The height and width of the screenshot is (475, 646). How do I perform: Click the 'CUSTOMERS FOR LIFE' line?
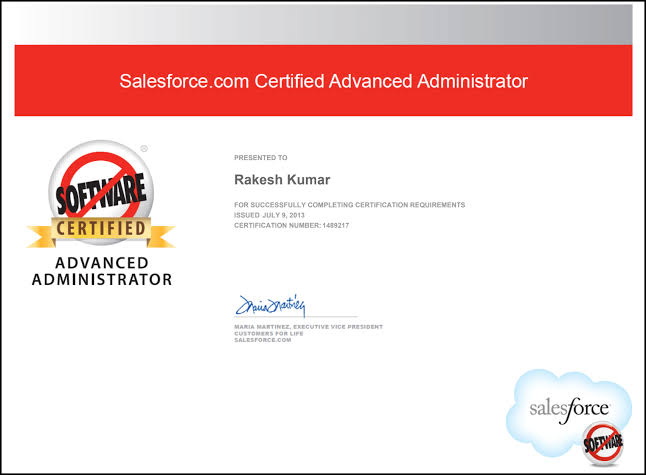269,333
